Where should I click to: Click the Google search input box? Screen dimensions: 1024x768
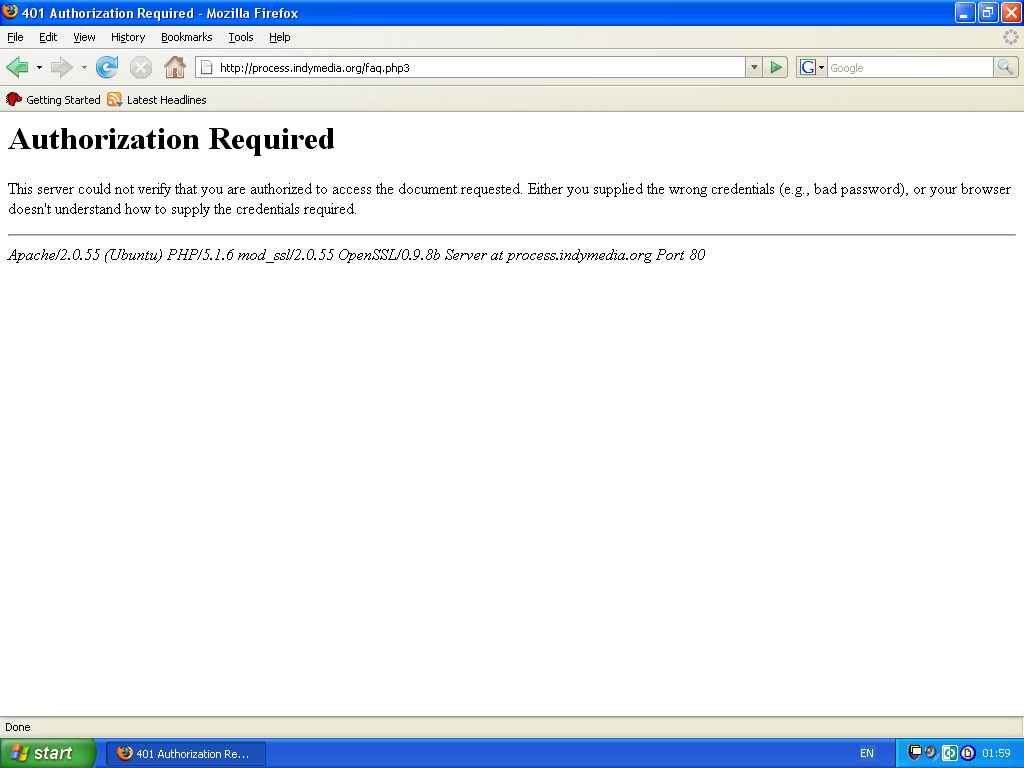908,67
